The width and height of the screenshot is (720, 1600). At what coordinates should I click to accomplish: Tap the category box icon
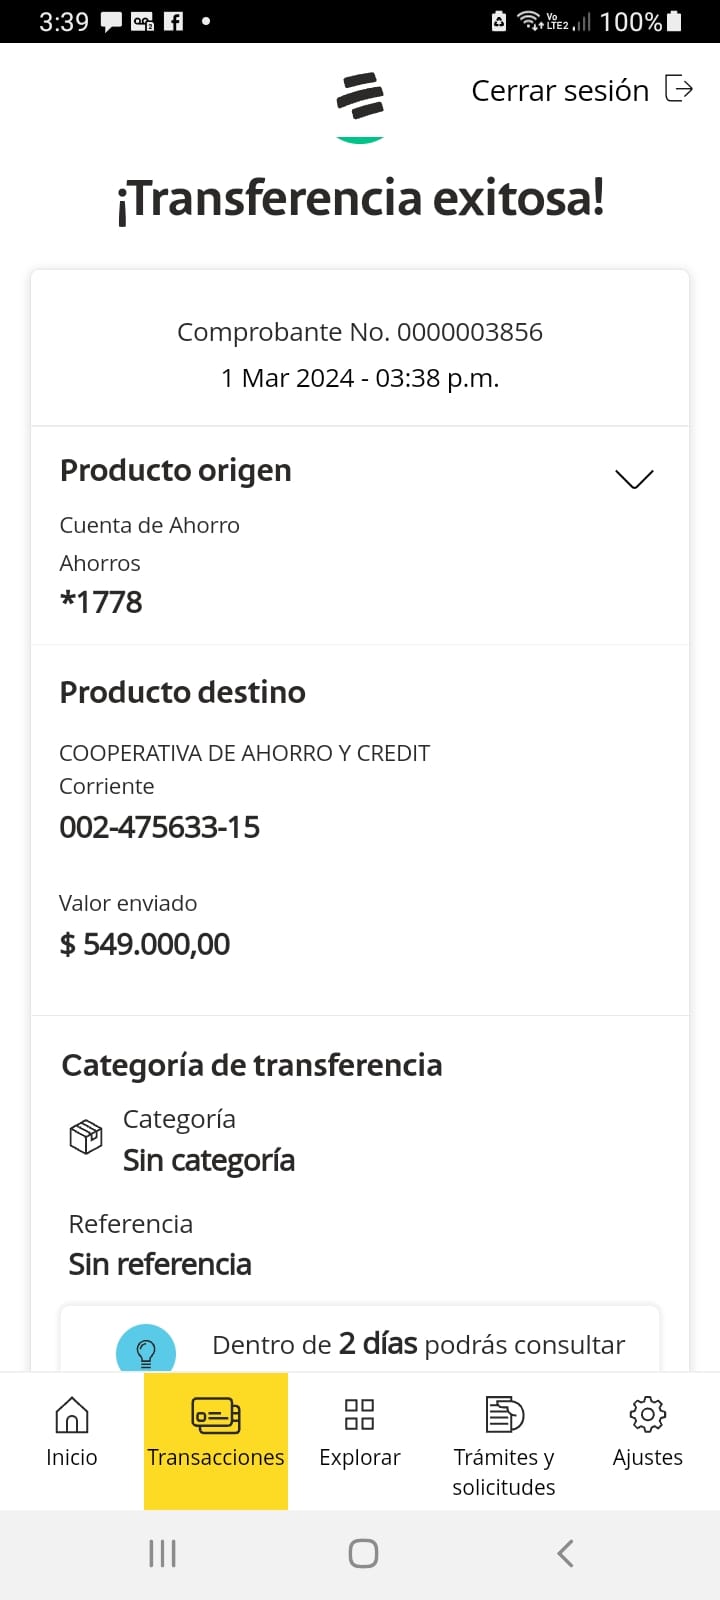tap(86, 1137)
